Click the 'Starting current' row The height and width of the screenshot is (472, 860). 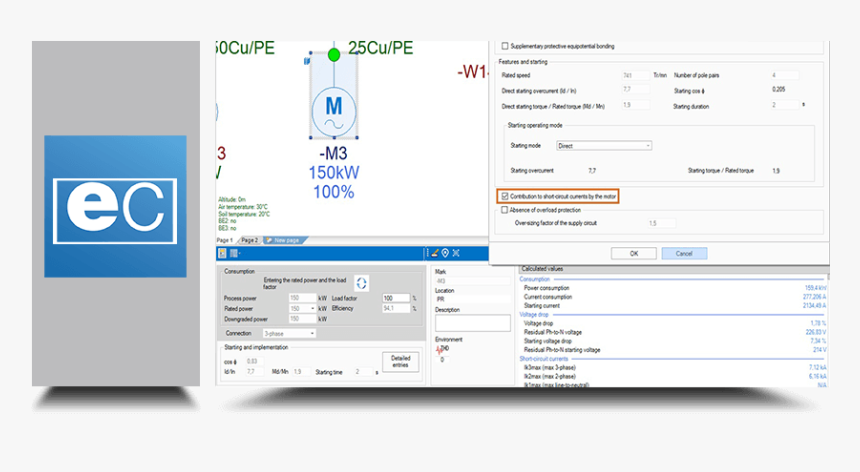(674, 305)
